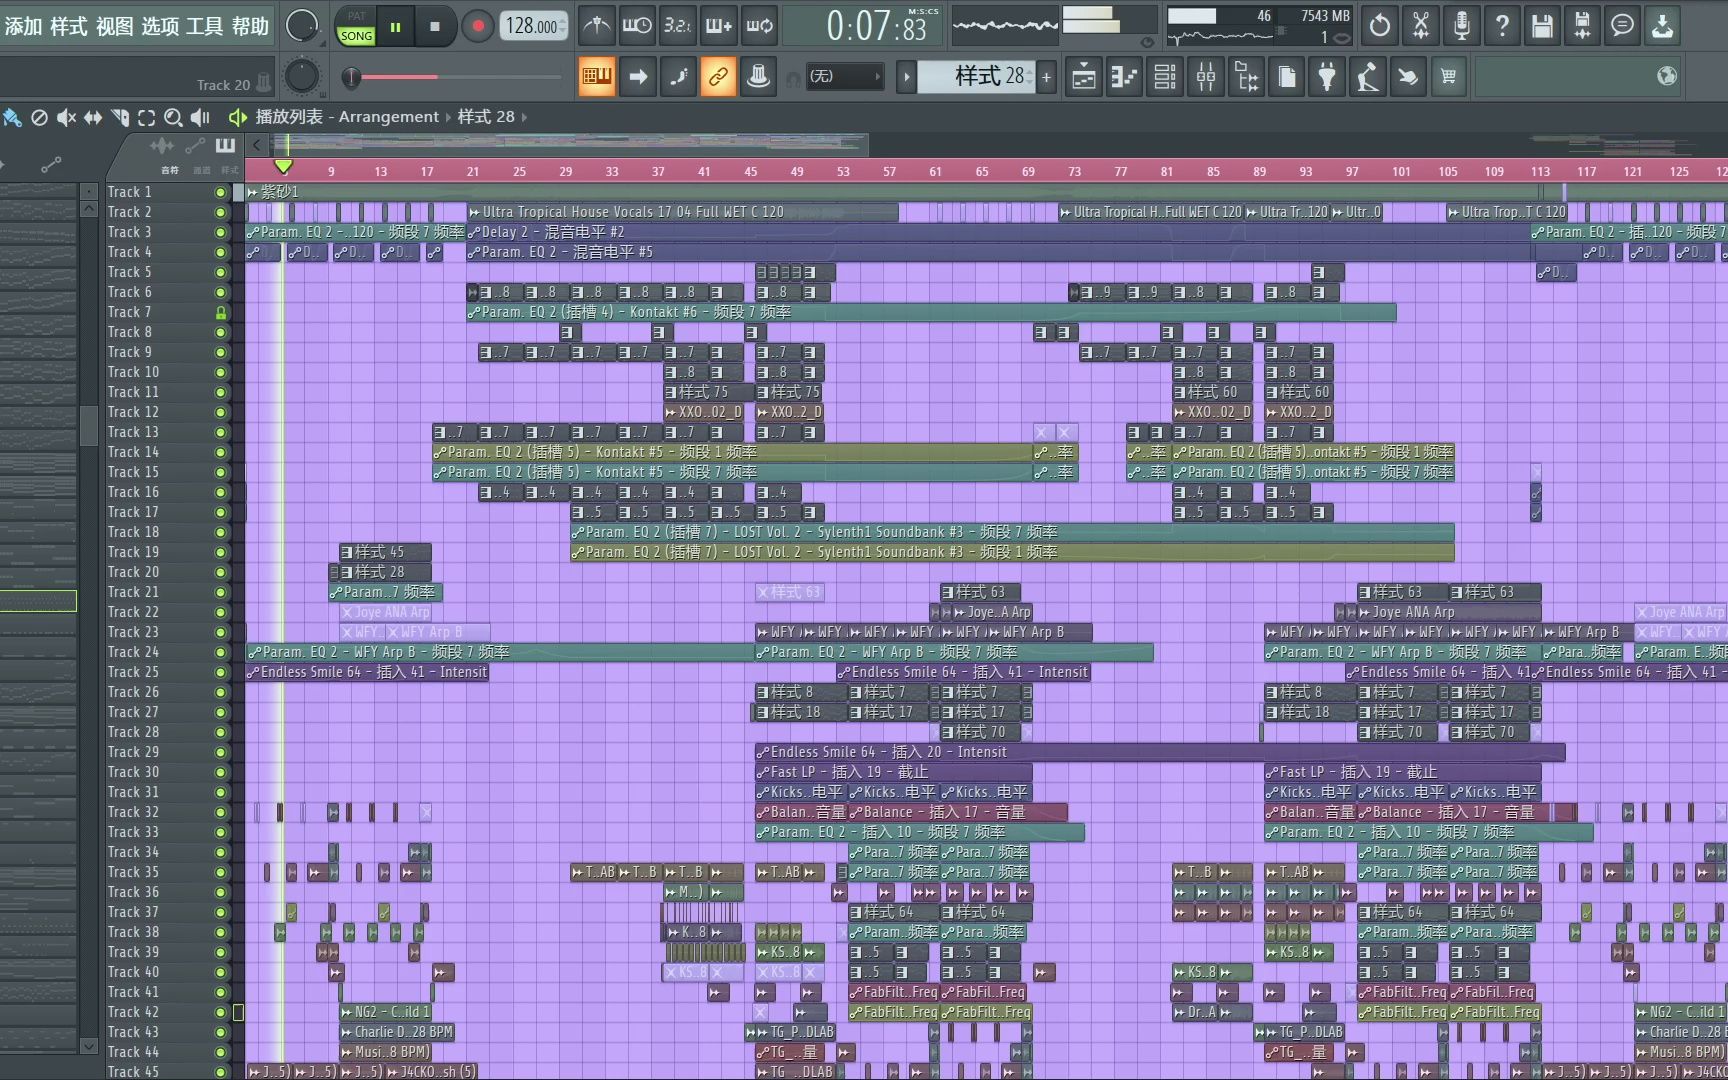Open the 选项 menu
This screenshot has width=1728, height=1080.
(160, 26)
